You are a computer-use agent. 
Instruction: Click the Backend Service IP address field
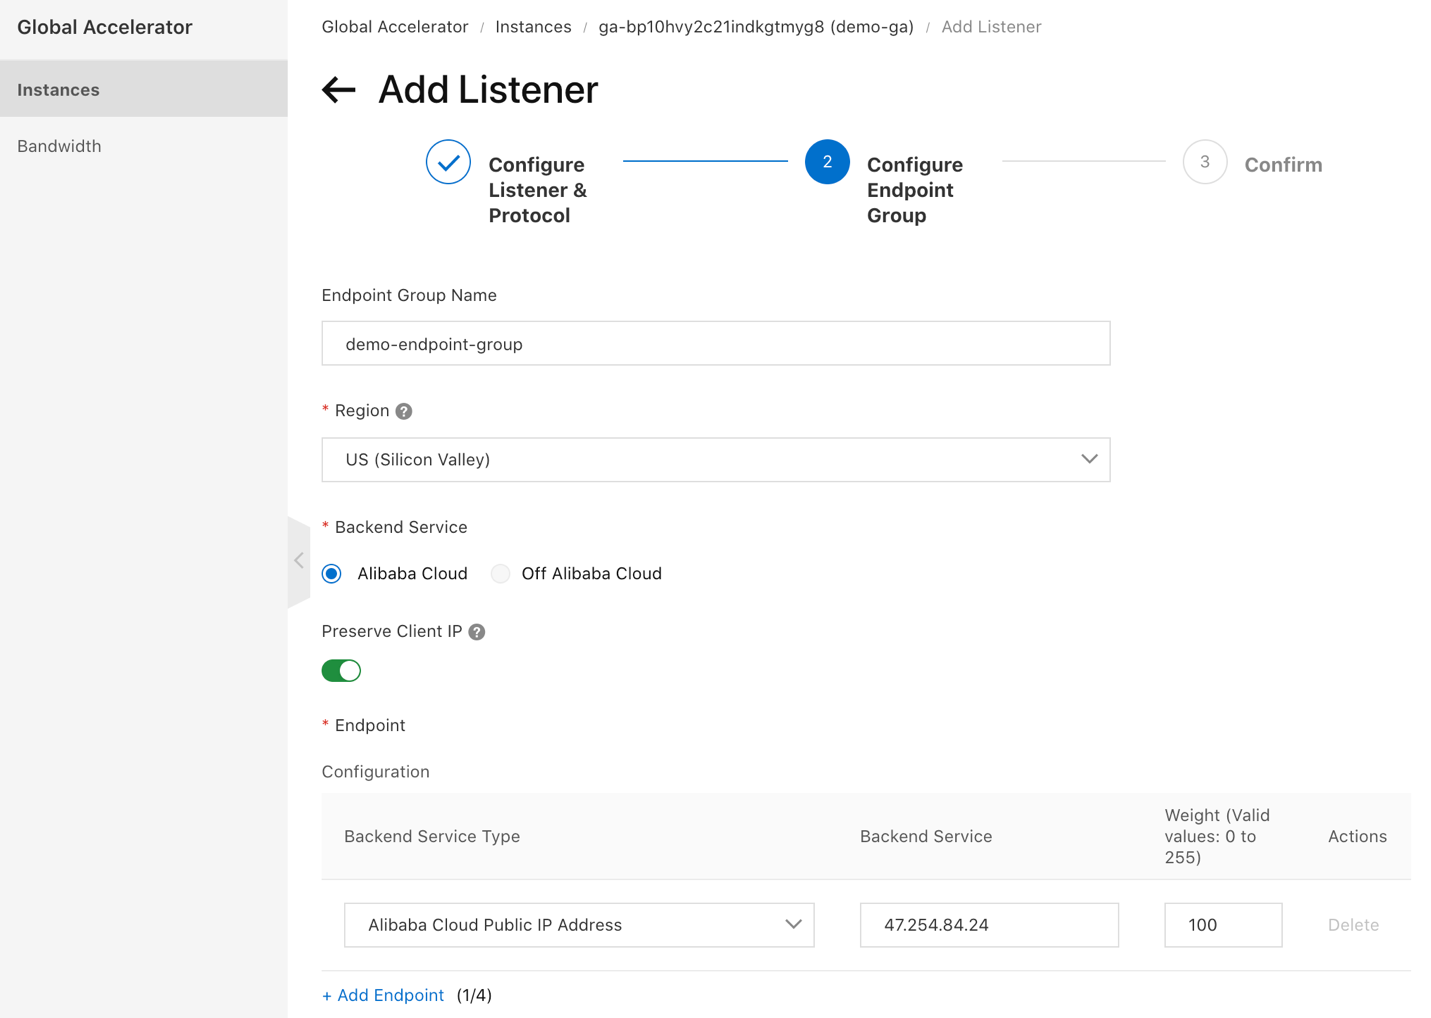tap(989, 925)
